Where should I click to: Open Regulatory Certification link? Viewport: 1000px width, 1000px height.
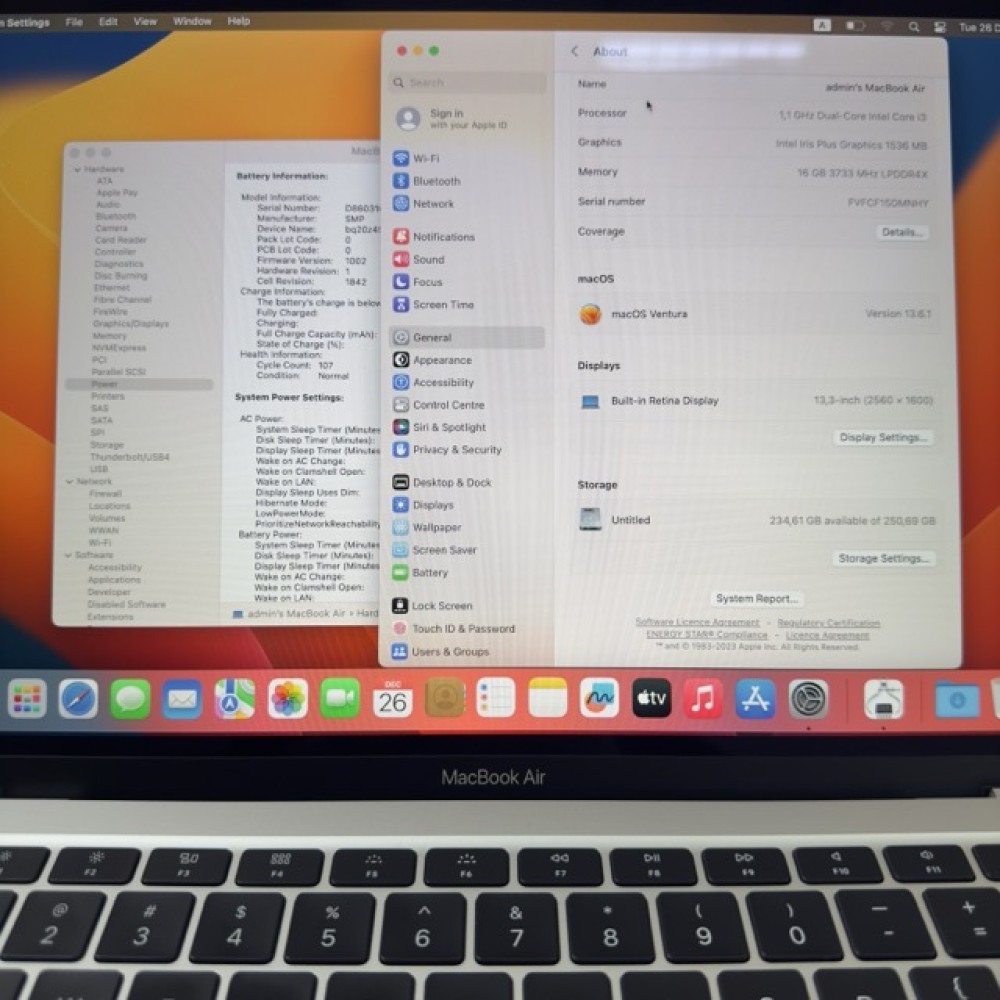828,622
